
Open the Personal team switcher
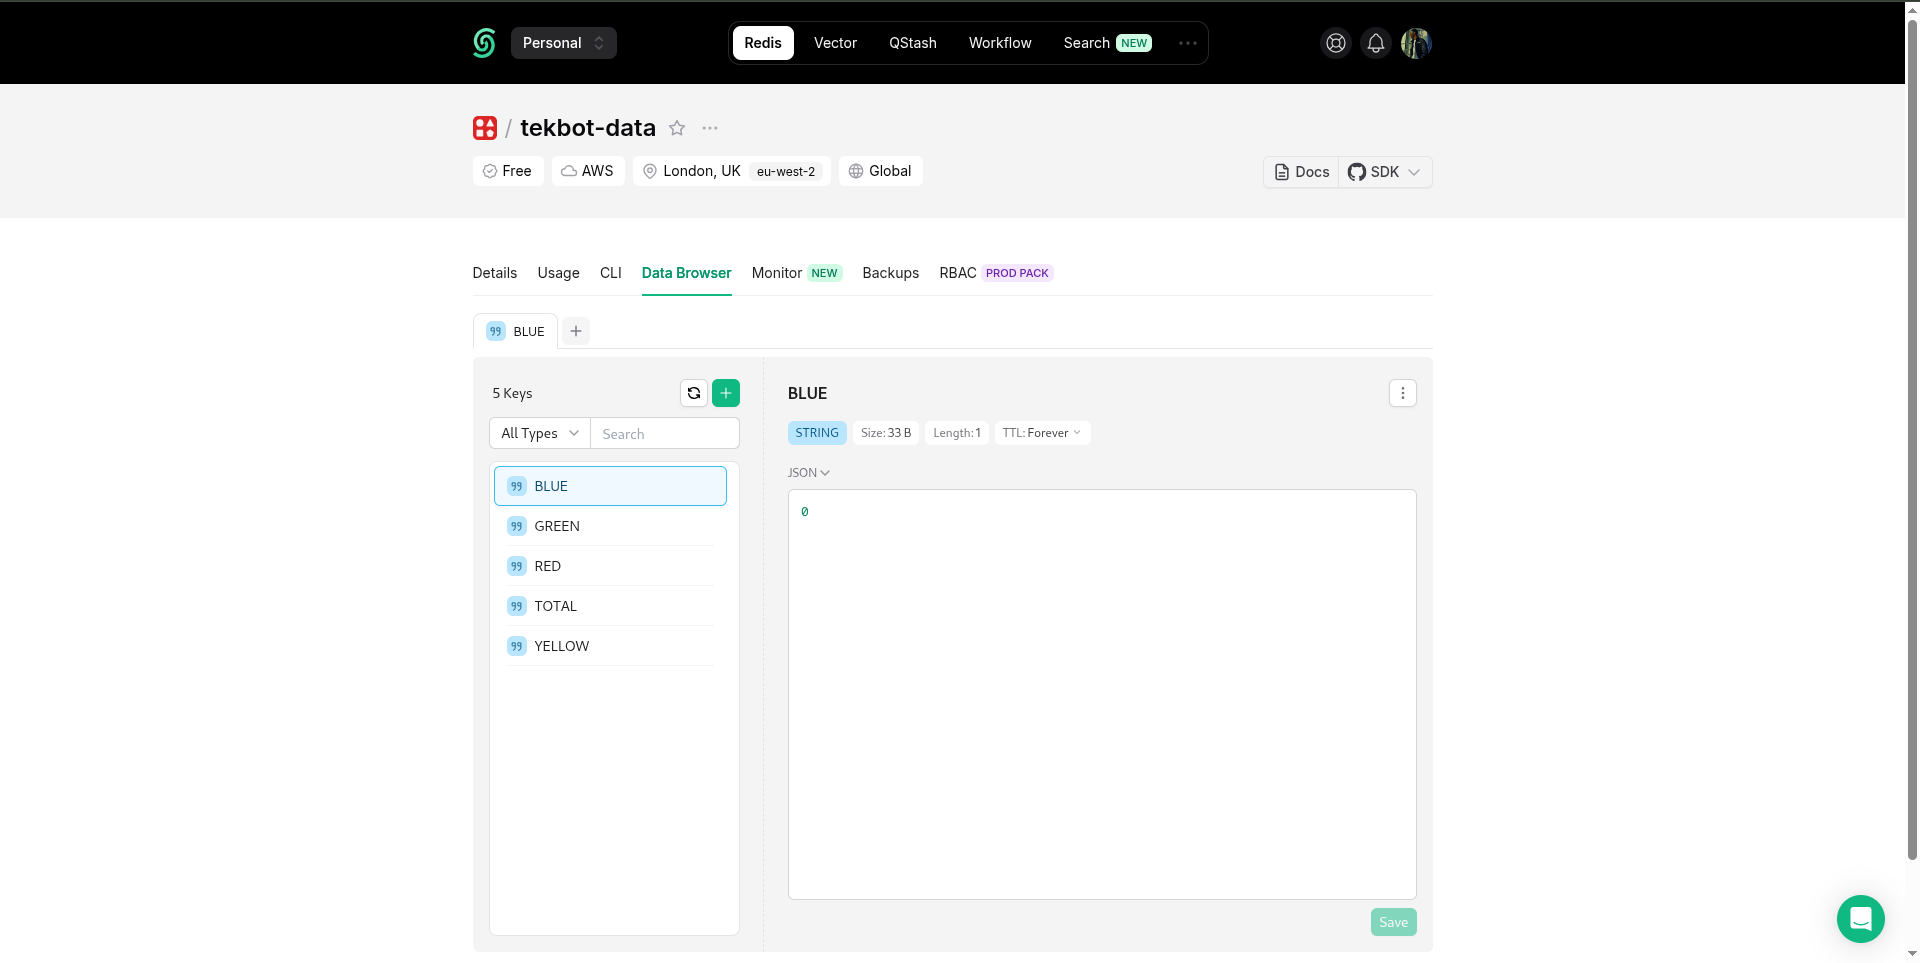click(564, 43)
